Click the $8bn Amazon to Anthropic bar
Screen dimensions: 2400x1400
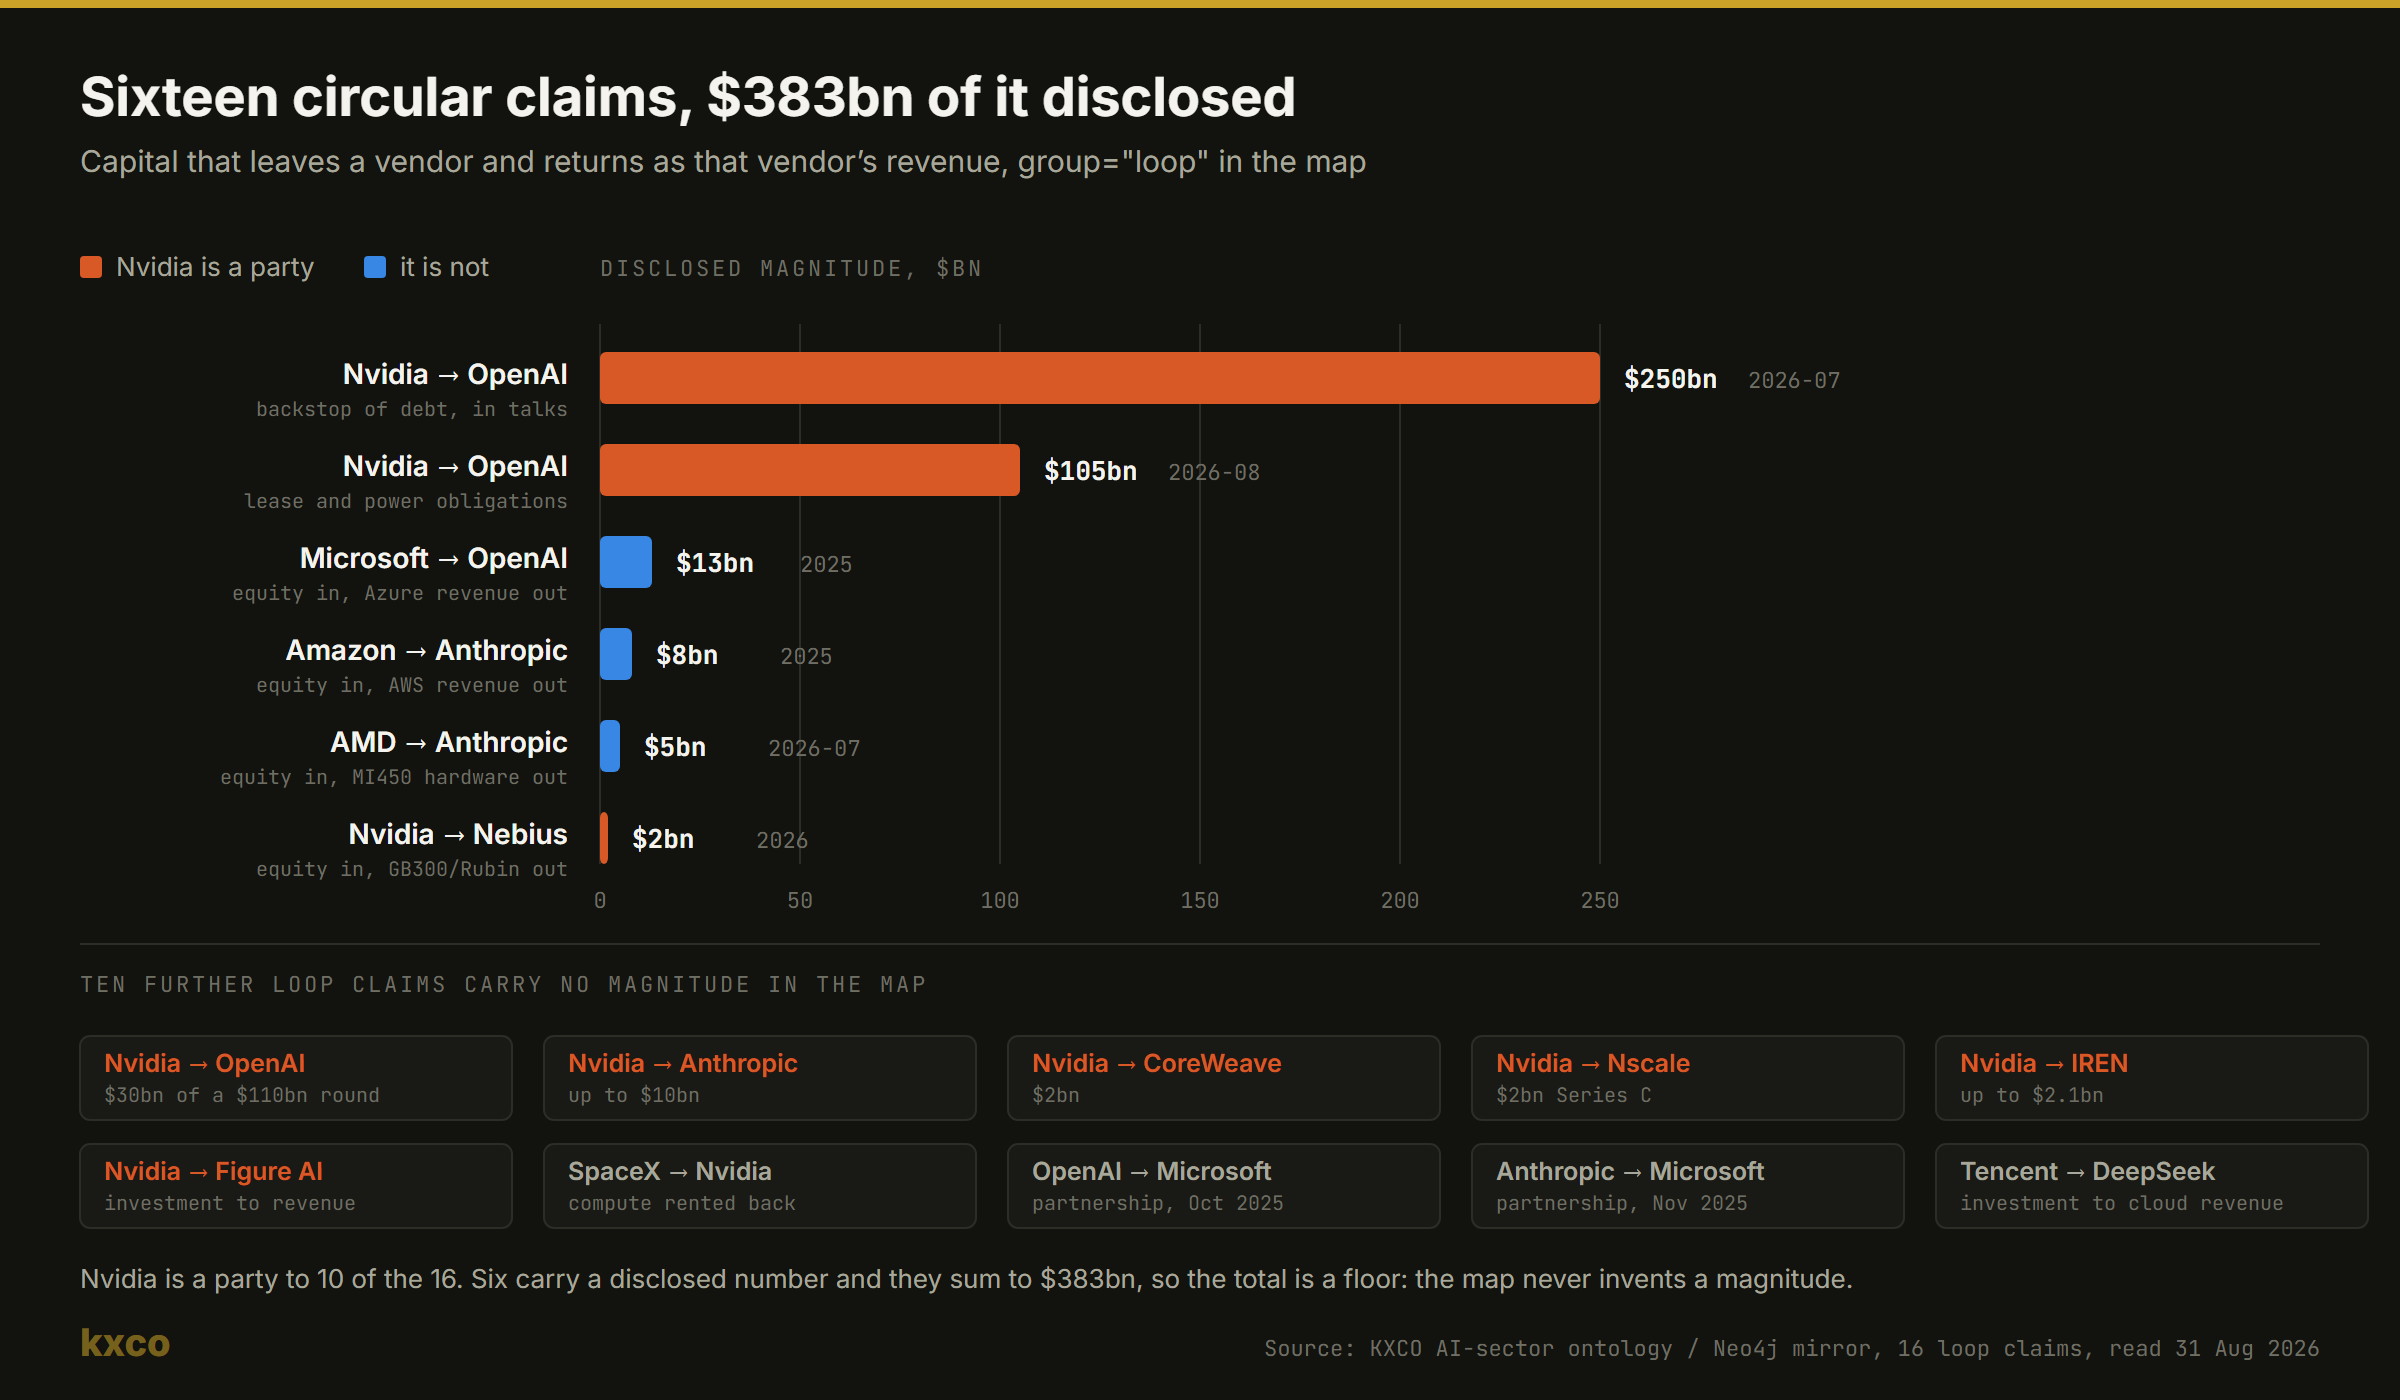click(616, 654)
